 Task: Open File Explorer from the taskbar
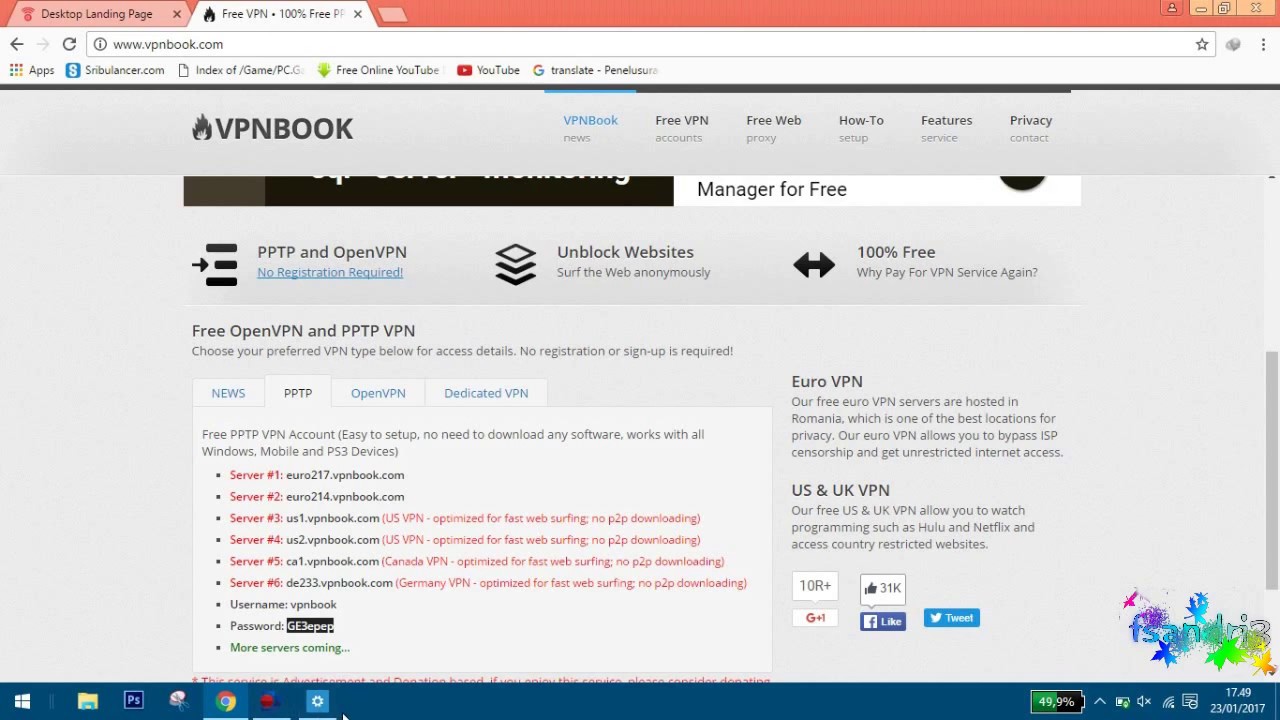[88, 701]
